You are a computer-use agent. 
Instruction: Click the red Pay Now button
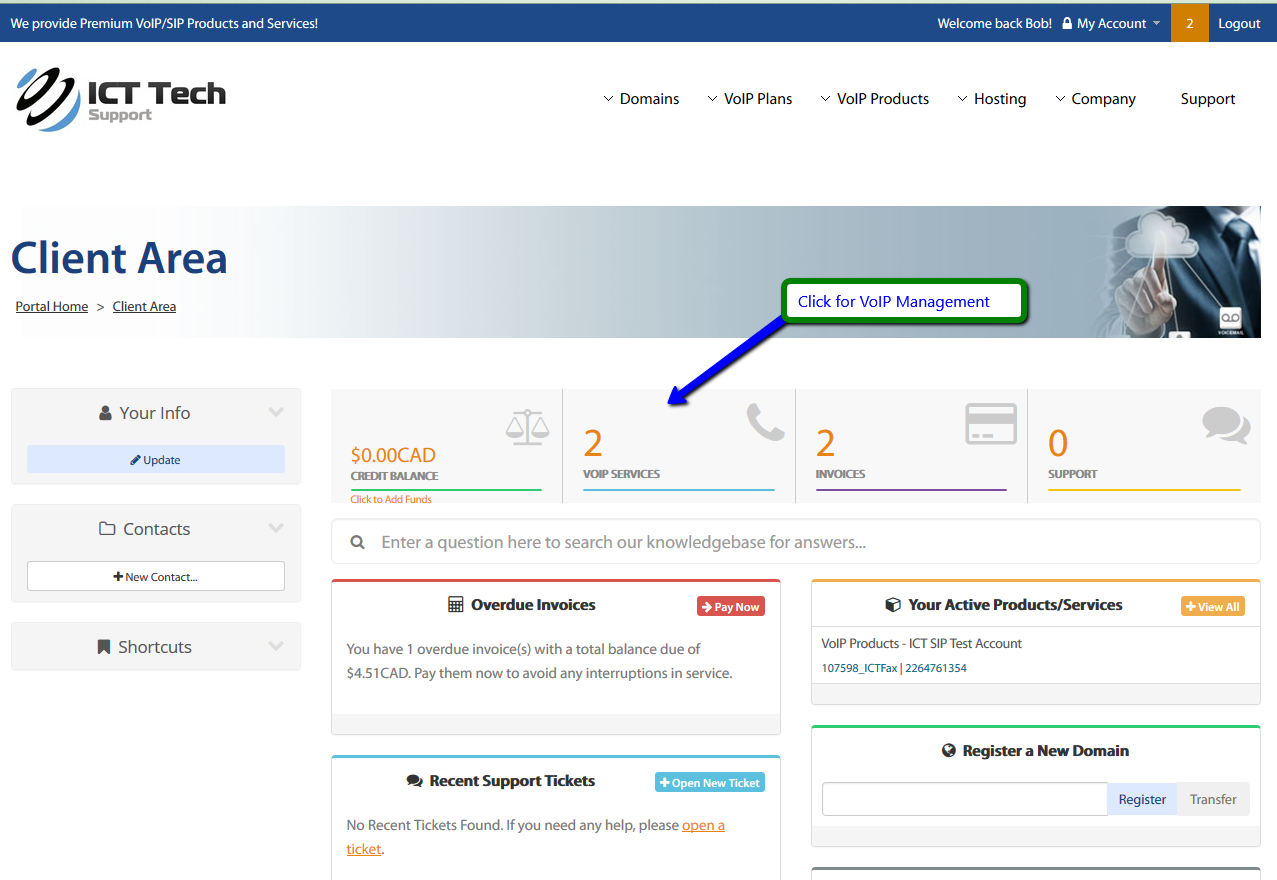[x=730, y=607]
